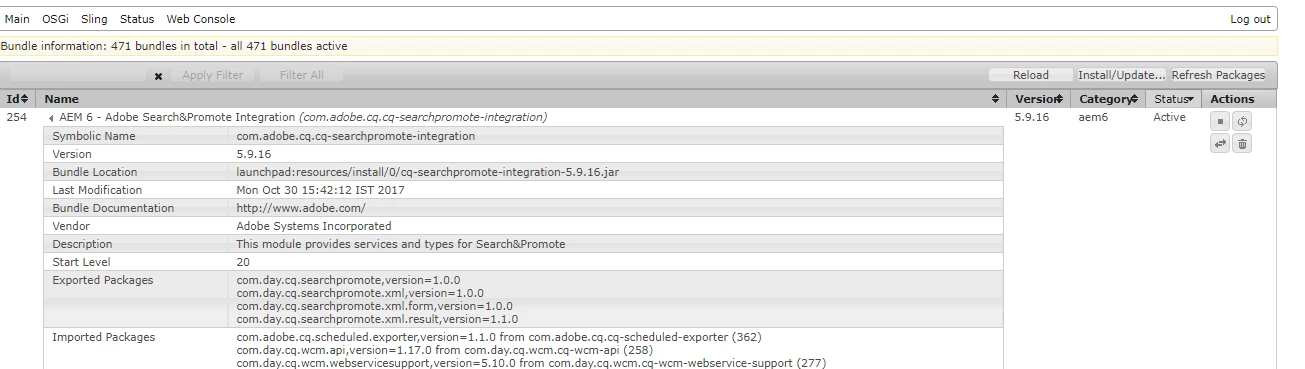Sort bundles by the Id column
1305x369 pixels.
point(17,99)
